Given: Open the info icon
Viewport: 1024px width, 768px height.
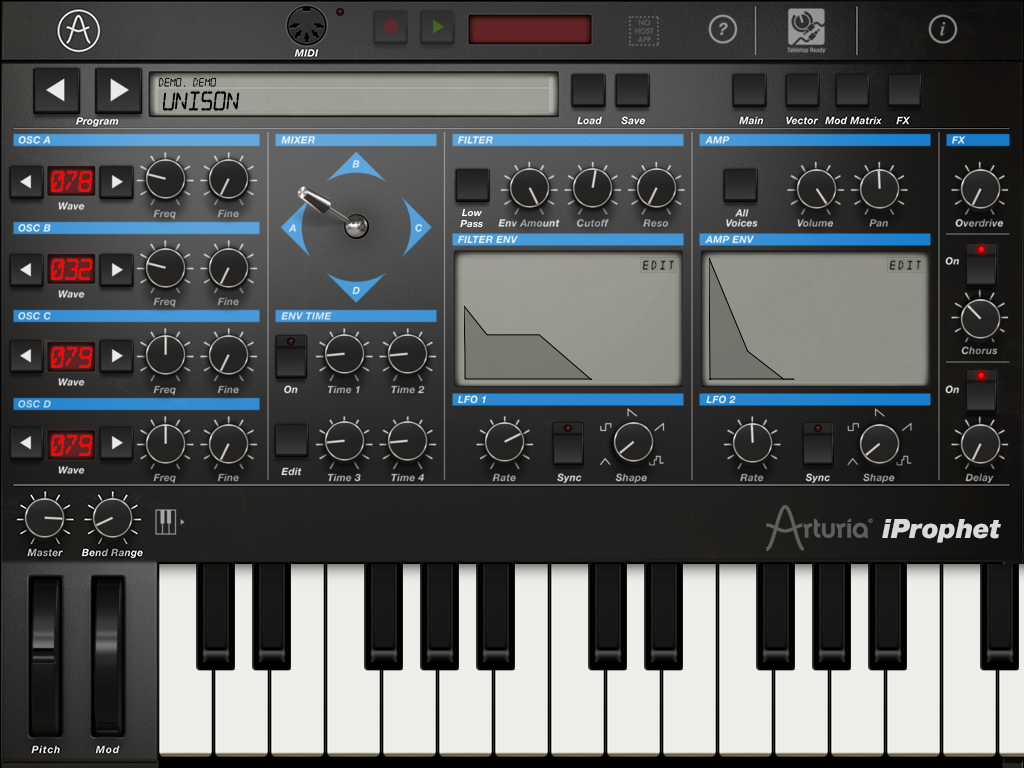Looking at the screenshot, I should pos(942,29).
